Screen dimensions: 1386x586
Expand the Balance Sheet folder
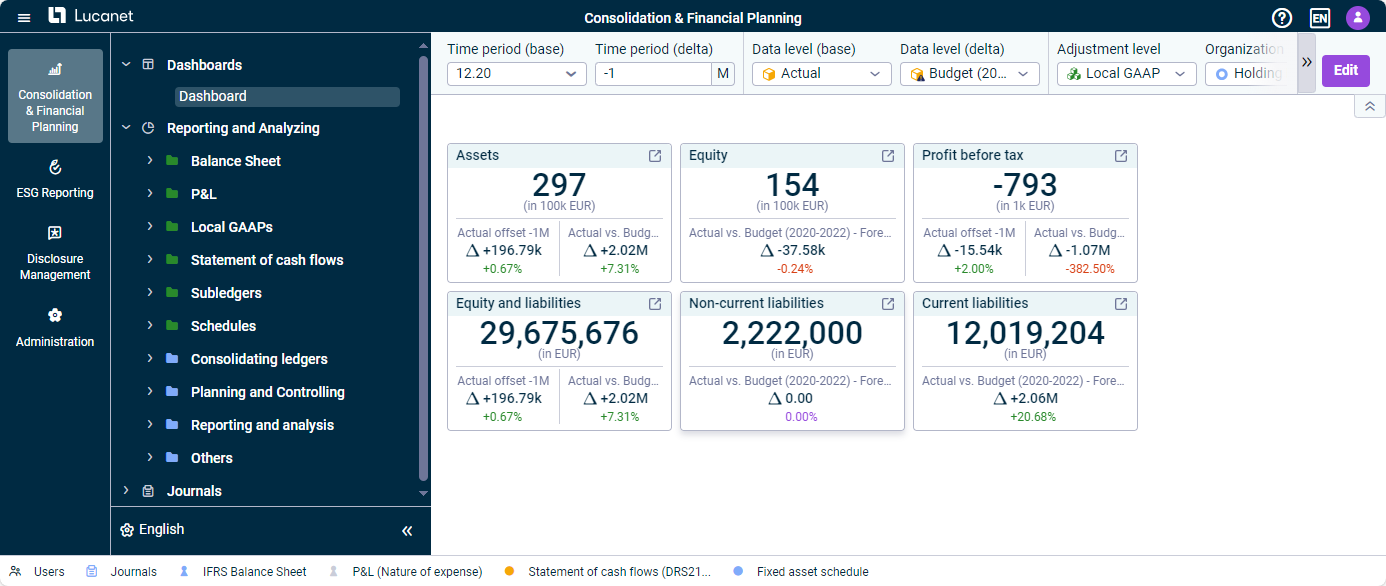click(x=150, y=160)
